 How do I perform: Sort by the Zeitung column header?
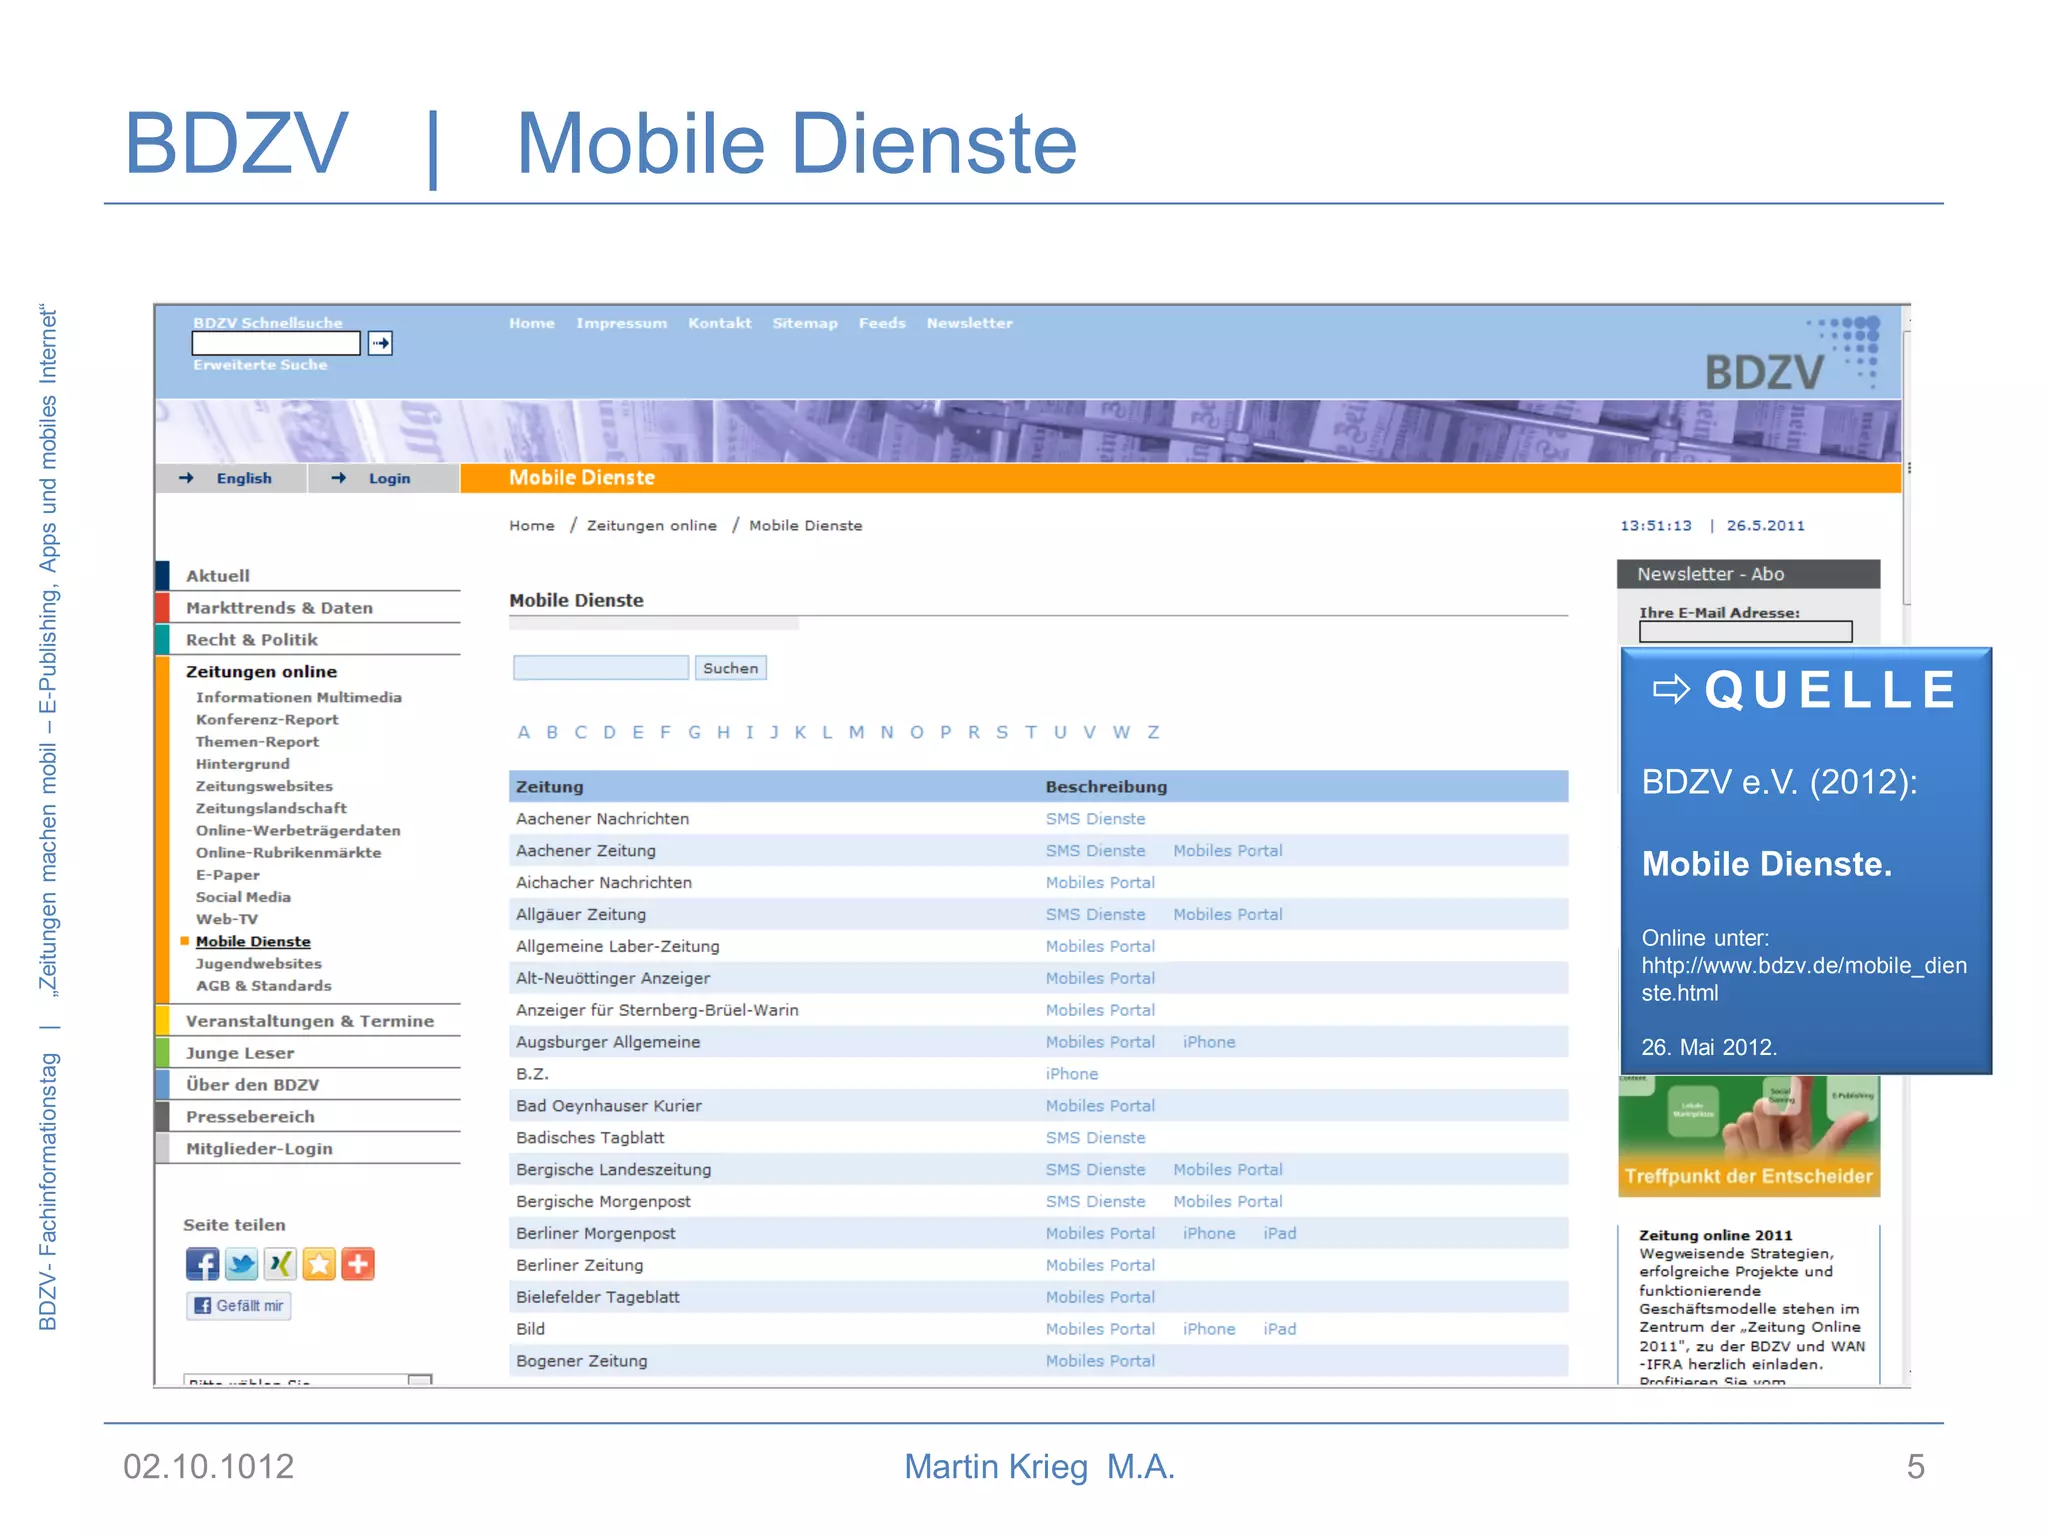(x=549, y=787)
